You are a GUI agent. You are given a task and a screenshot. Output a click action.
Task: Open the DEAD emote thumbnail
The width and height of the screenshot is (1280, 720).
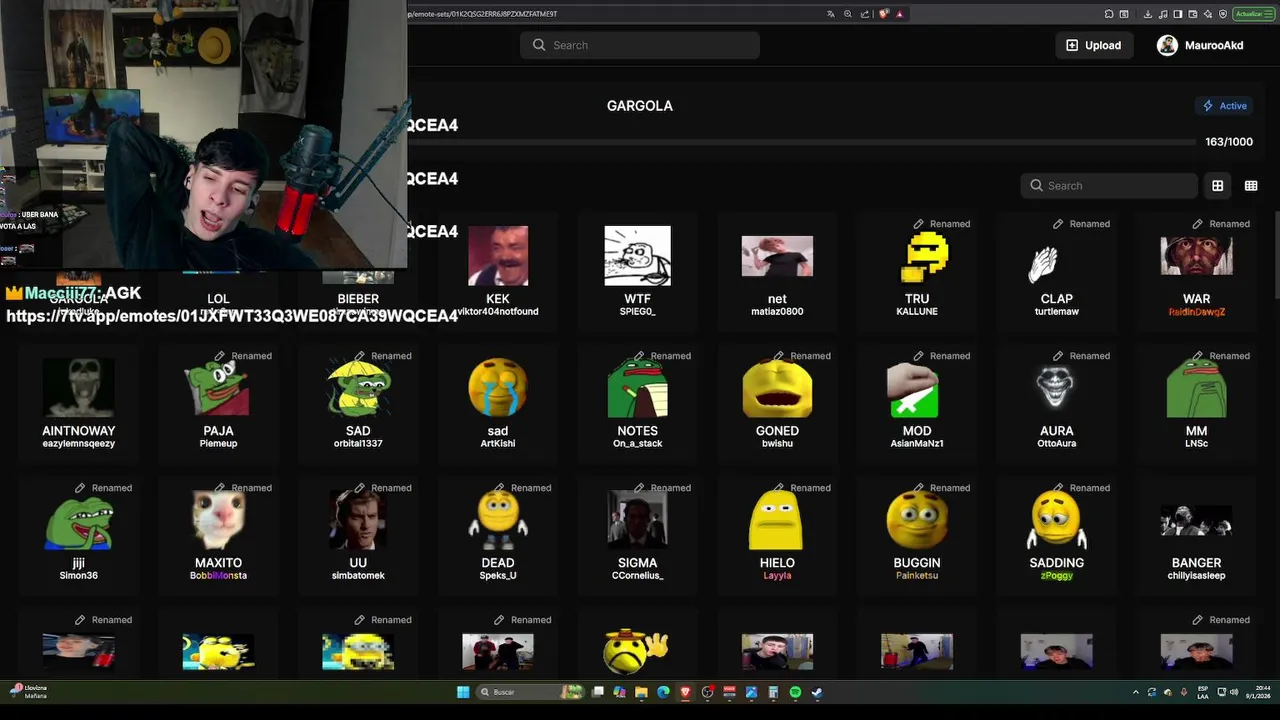498,520
